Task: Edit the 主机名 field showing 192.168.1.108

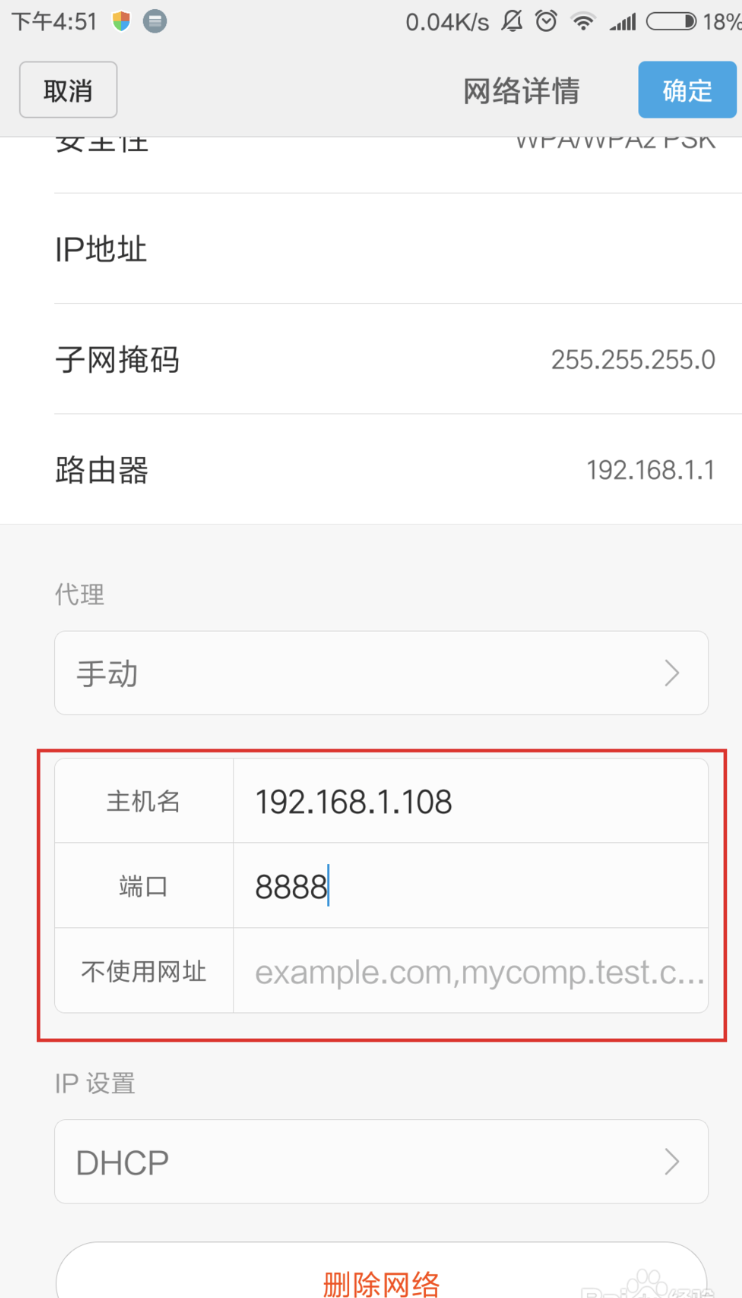Action: [x=470, y=801]
